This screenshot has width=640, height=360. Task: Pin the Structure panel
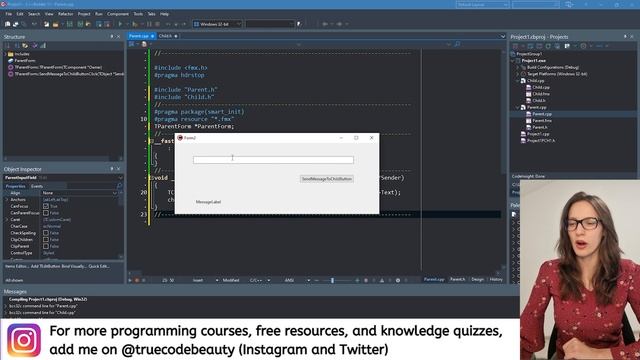coord(112,37)
